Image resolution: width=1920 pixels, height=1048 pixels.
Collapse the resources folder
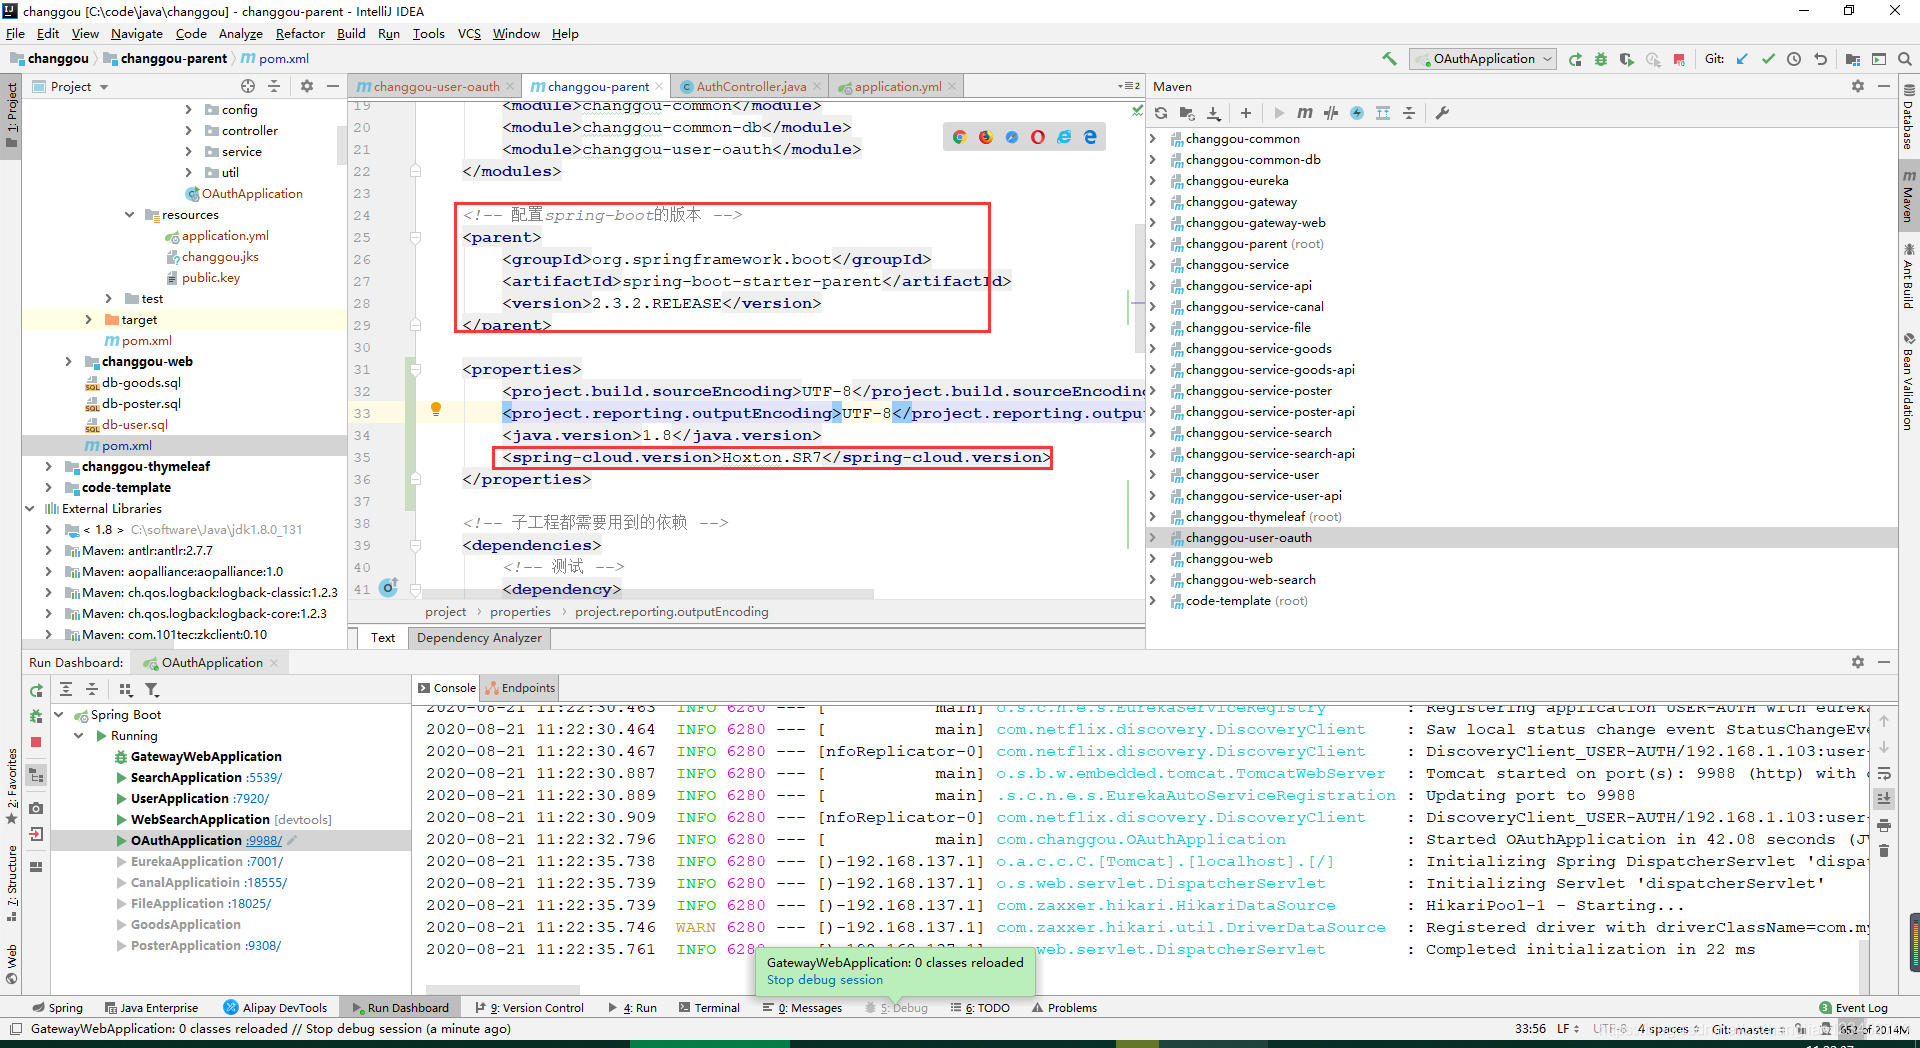click(130, 215)
